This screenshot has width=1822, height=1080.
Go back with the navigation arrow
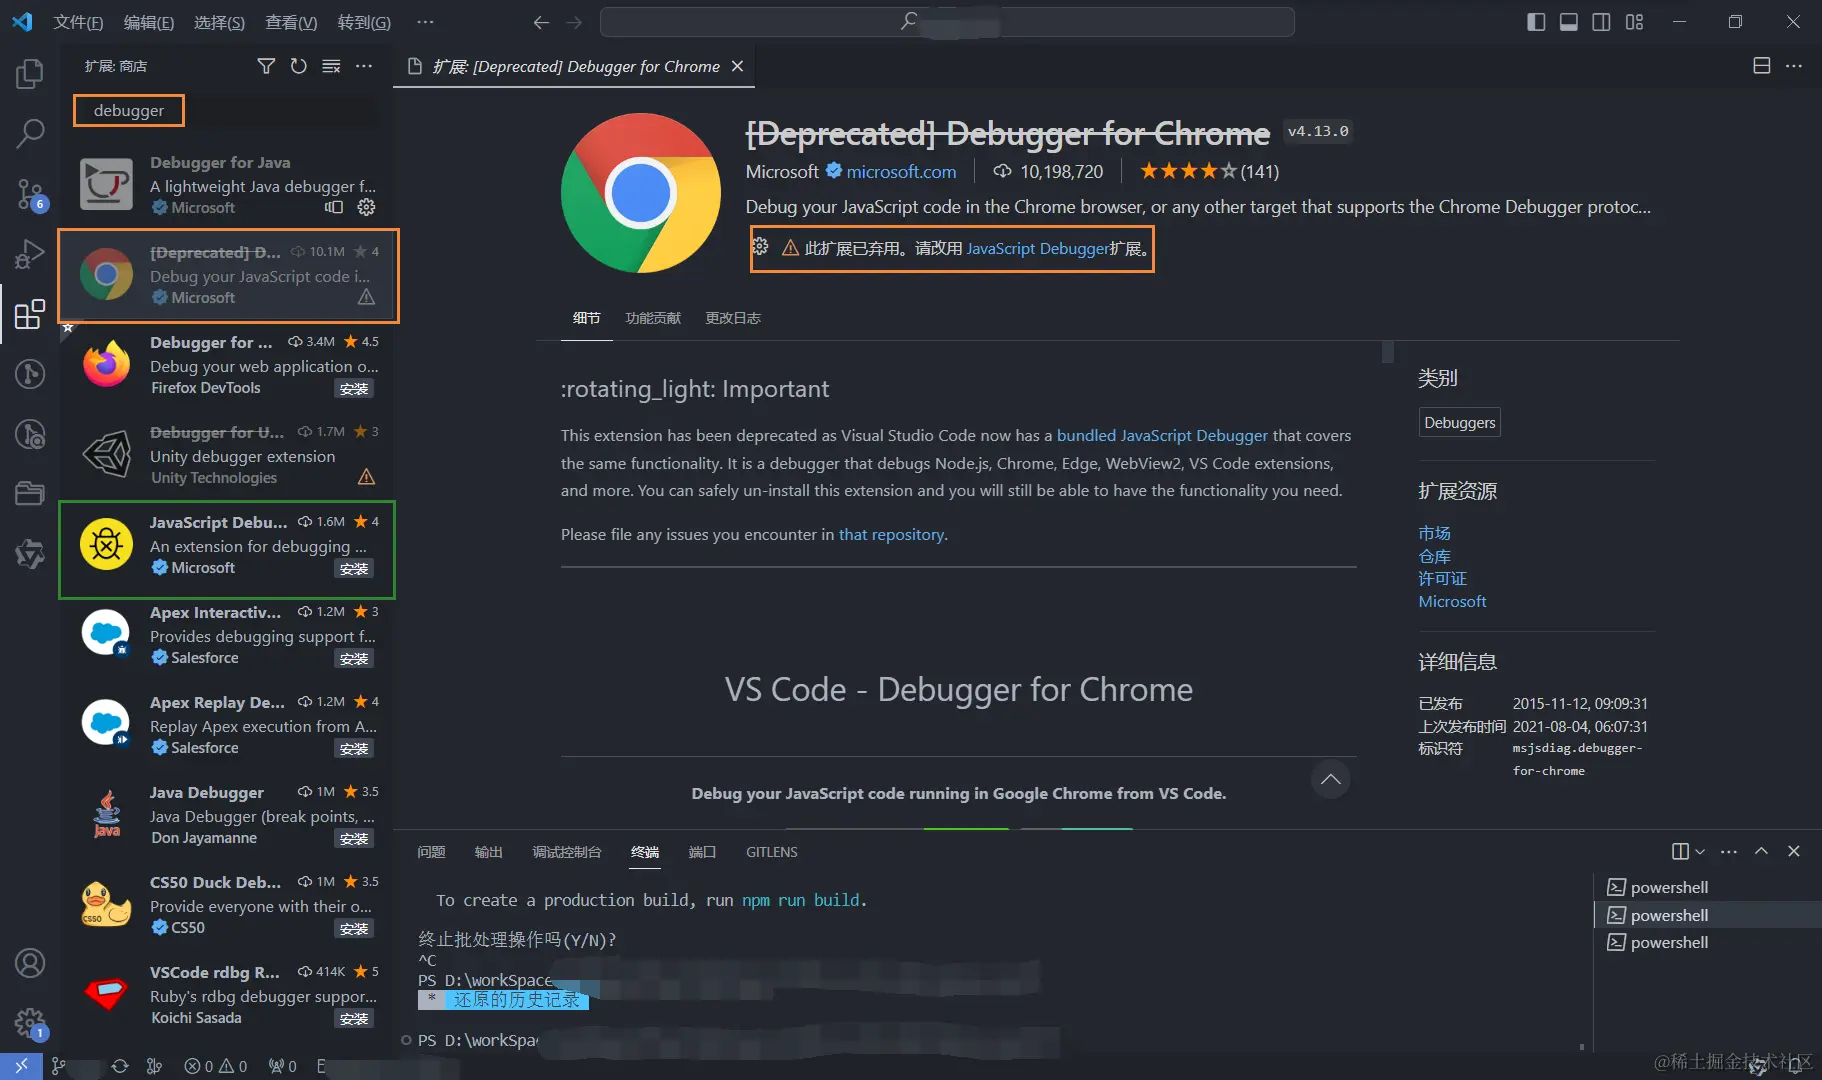coord(541,22)
